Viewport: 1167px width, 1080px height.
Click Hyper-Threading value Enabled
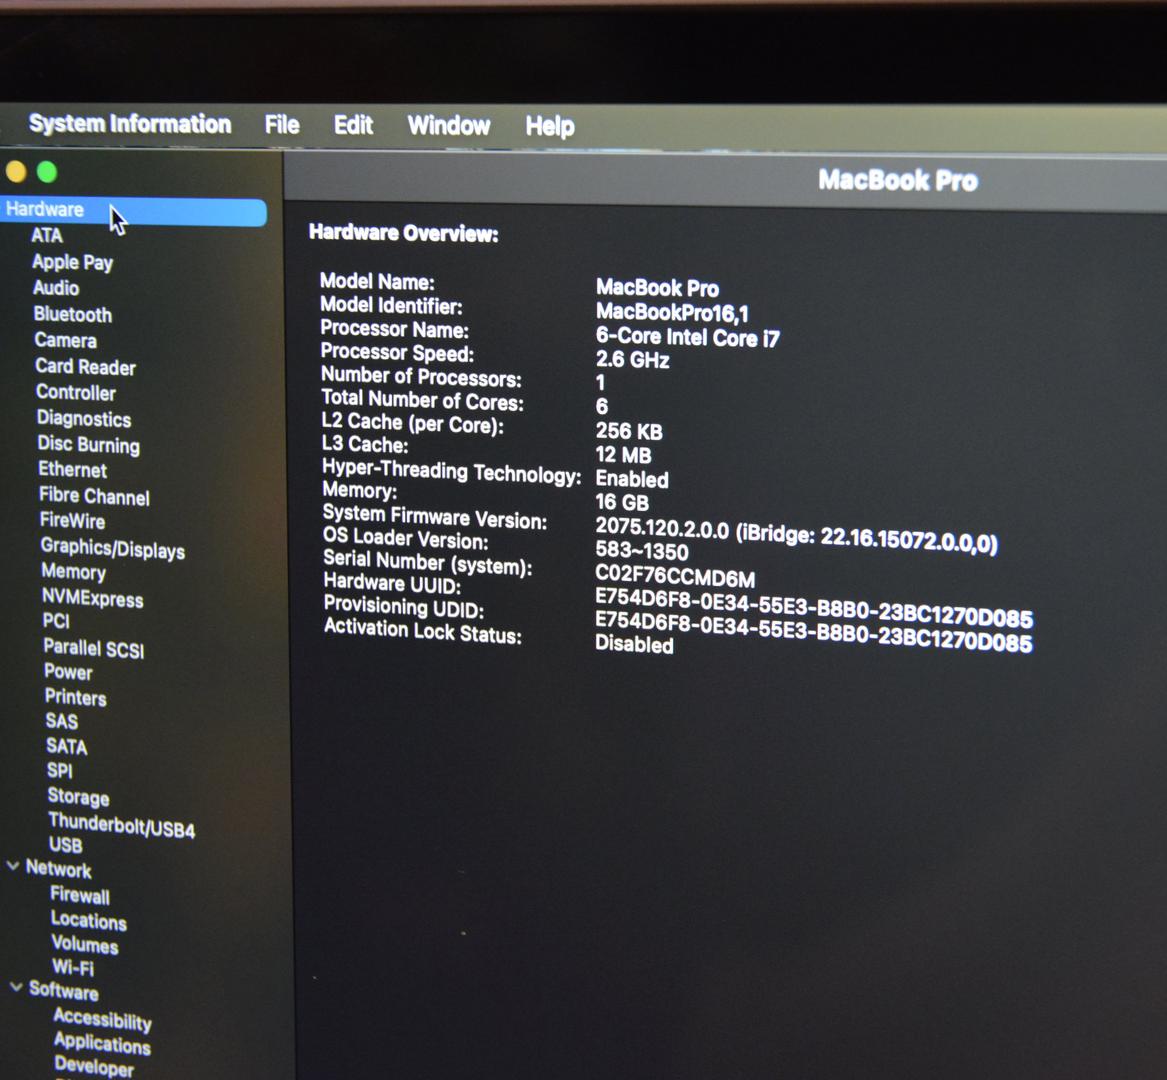tap(632, 479)
